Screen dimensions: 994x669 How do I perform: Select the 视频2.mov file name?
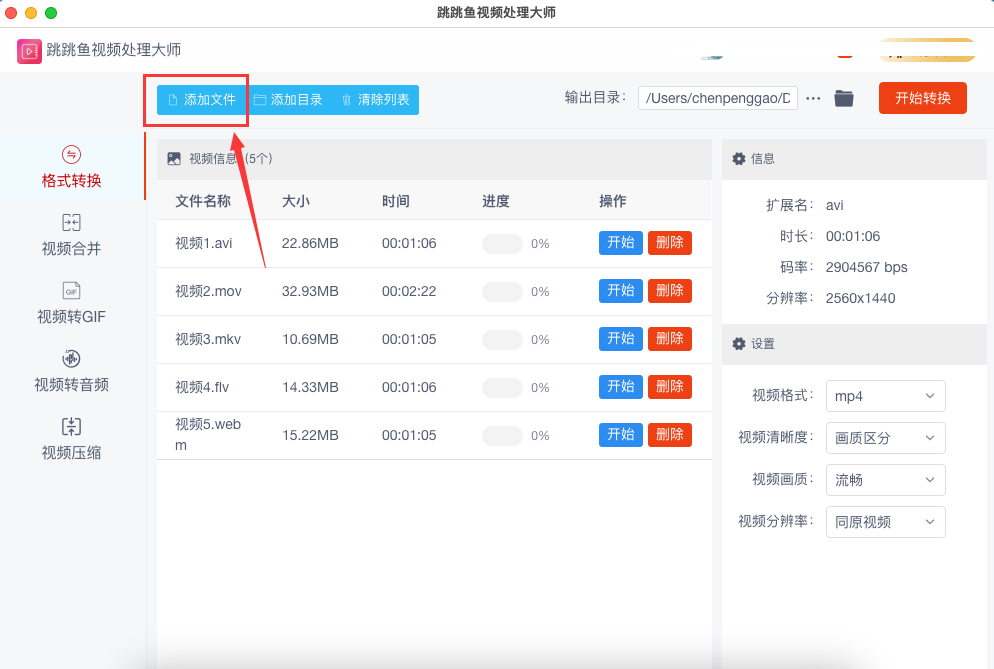click(208, 292)
